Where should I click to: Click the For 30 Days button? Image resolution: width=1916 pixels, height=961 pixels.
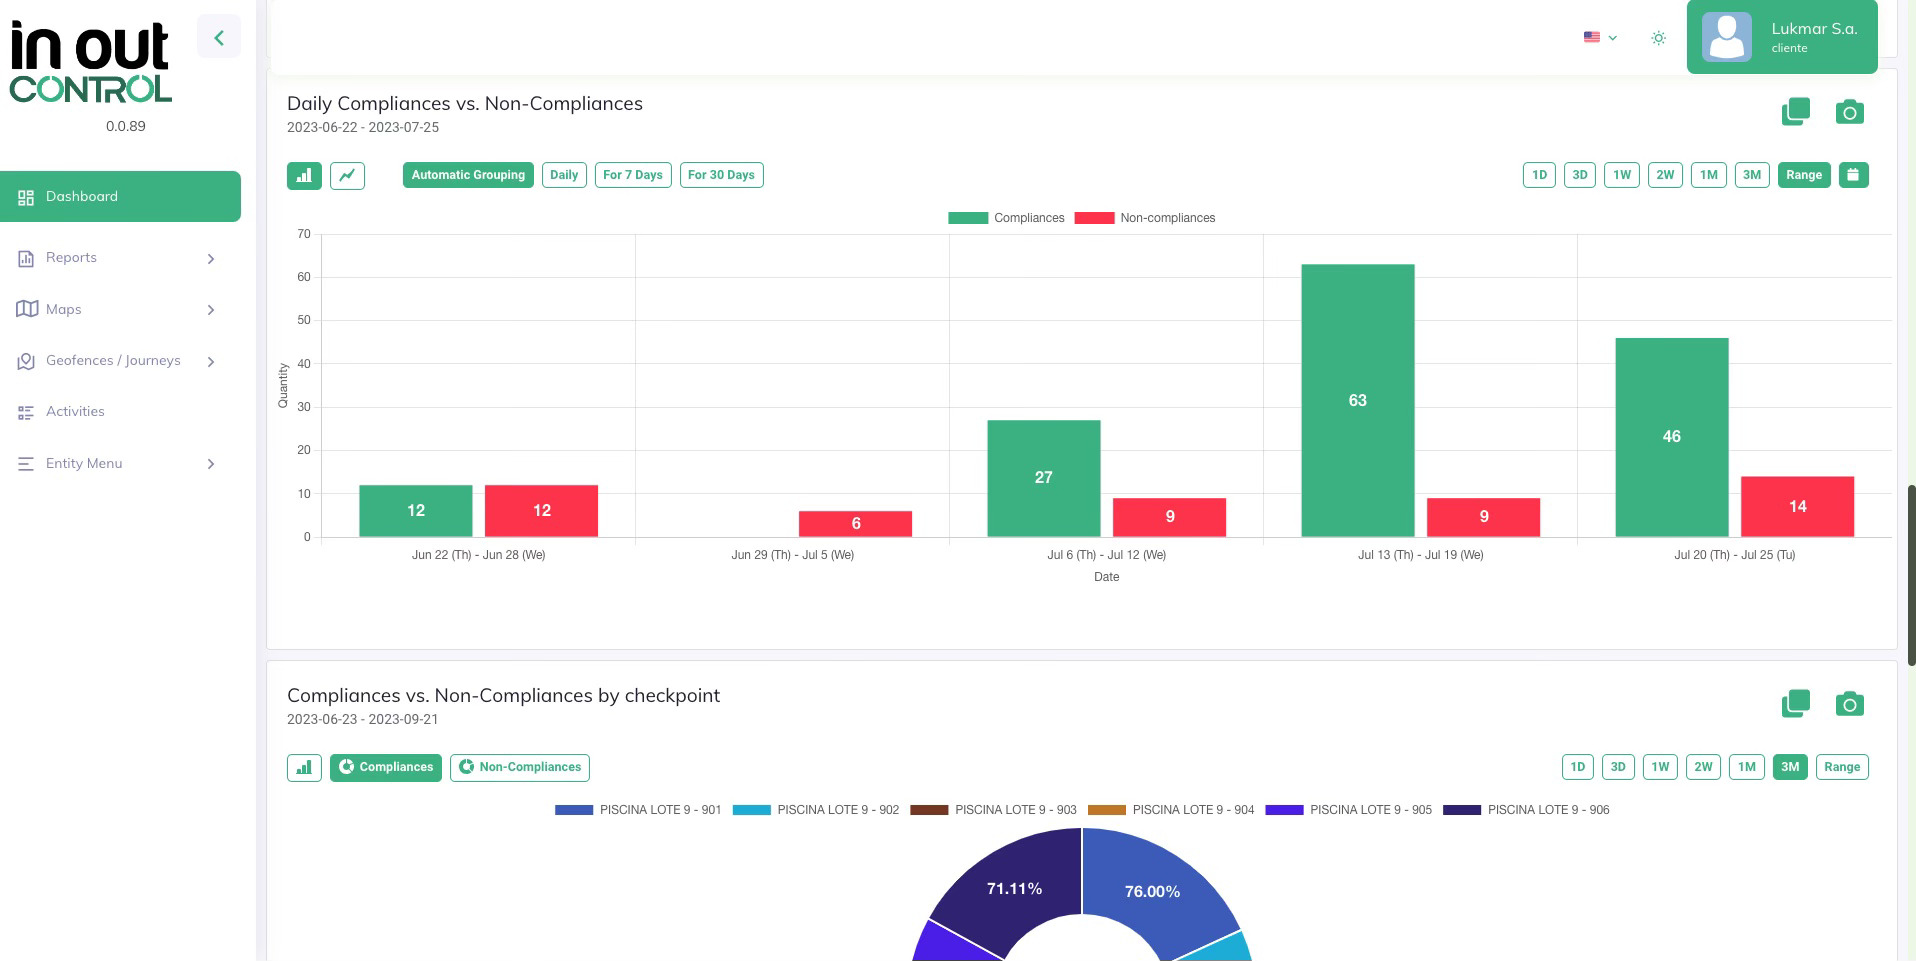[x=721, y=174]
